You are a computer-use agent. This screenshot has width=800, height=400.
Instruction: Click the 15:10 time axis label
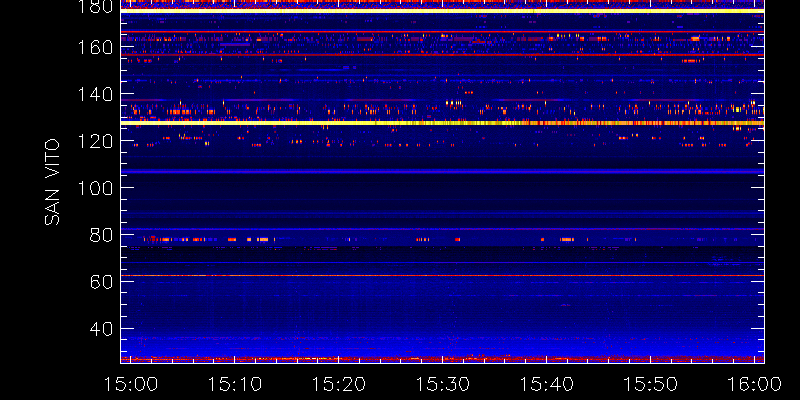[234, 384]
